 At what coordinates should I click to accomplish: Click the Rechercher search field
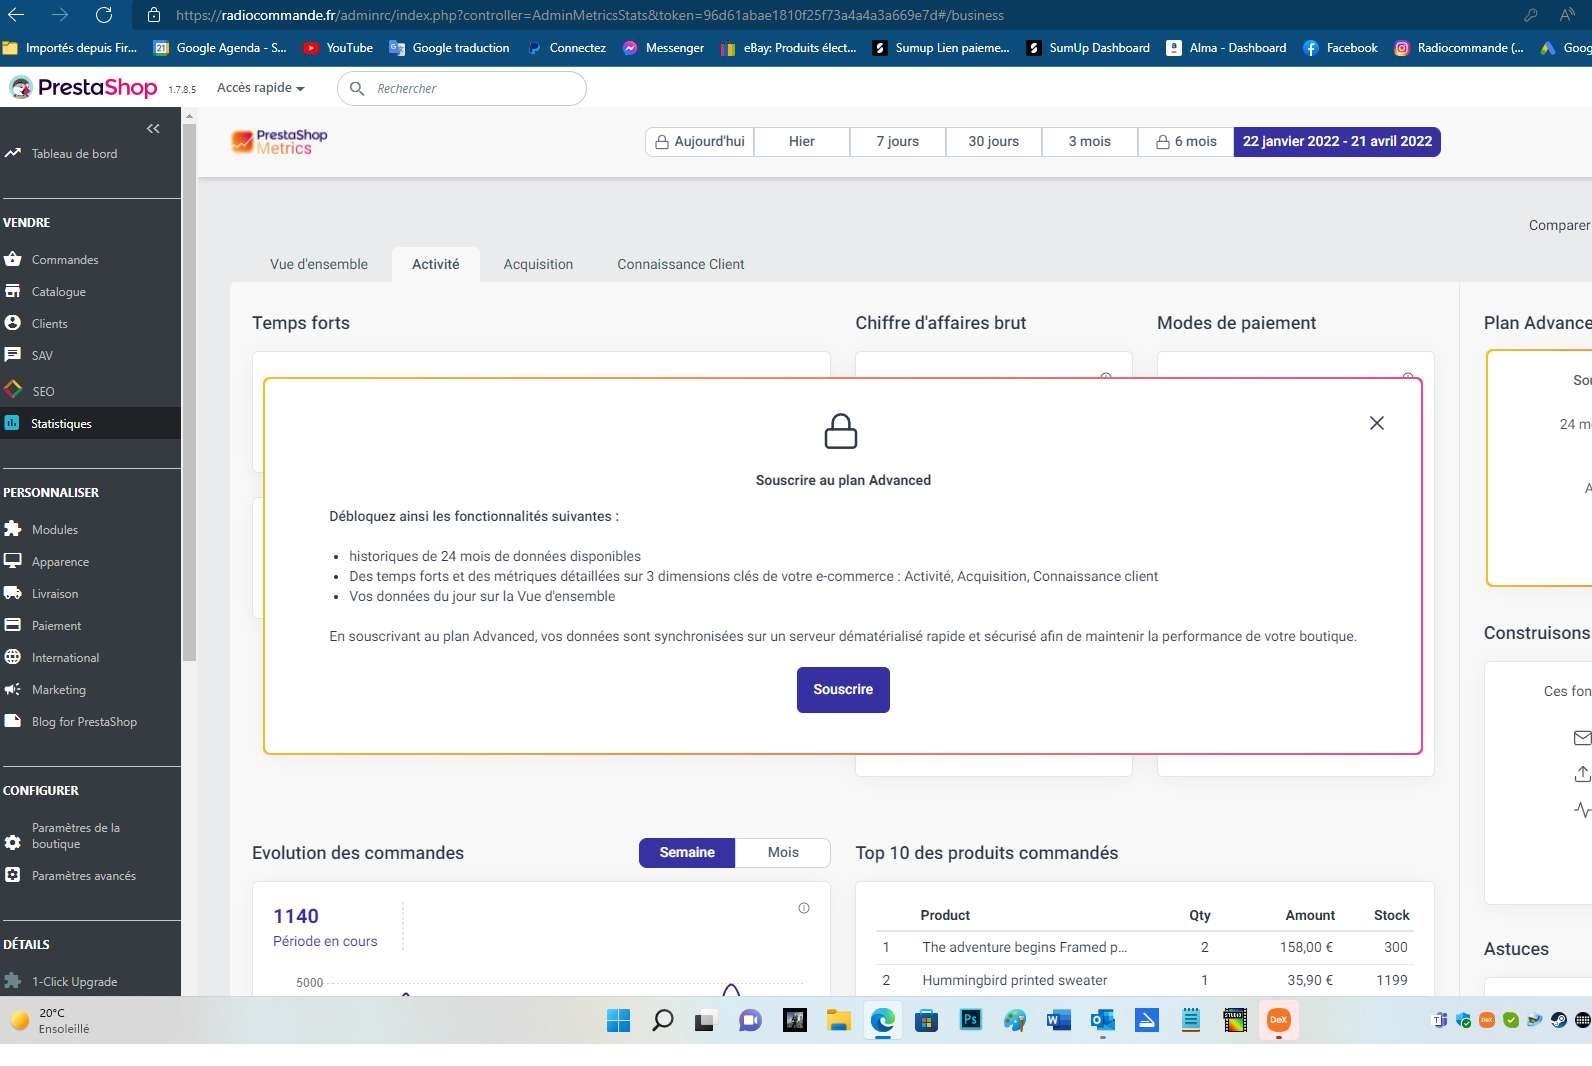tap(462, 88)
